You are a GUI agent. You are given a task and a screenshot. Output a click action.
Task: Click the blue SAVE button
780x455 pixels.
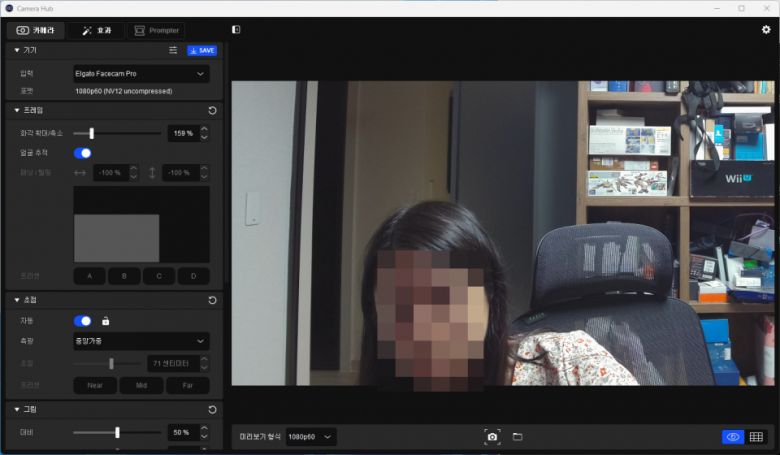[x=202, y=50]
